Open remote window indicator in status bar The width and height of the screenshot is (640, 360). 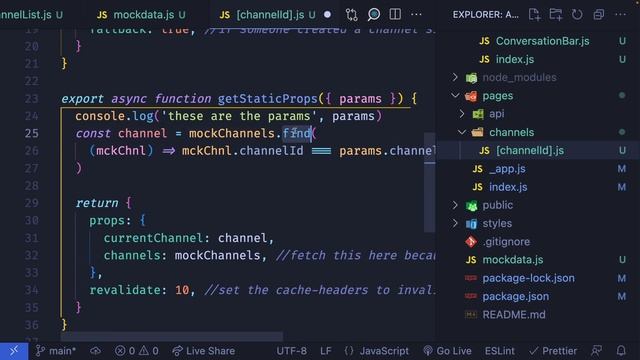[14, 351]
